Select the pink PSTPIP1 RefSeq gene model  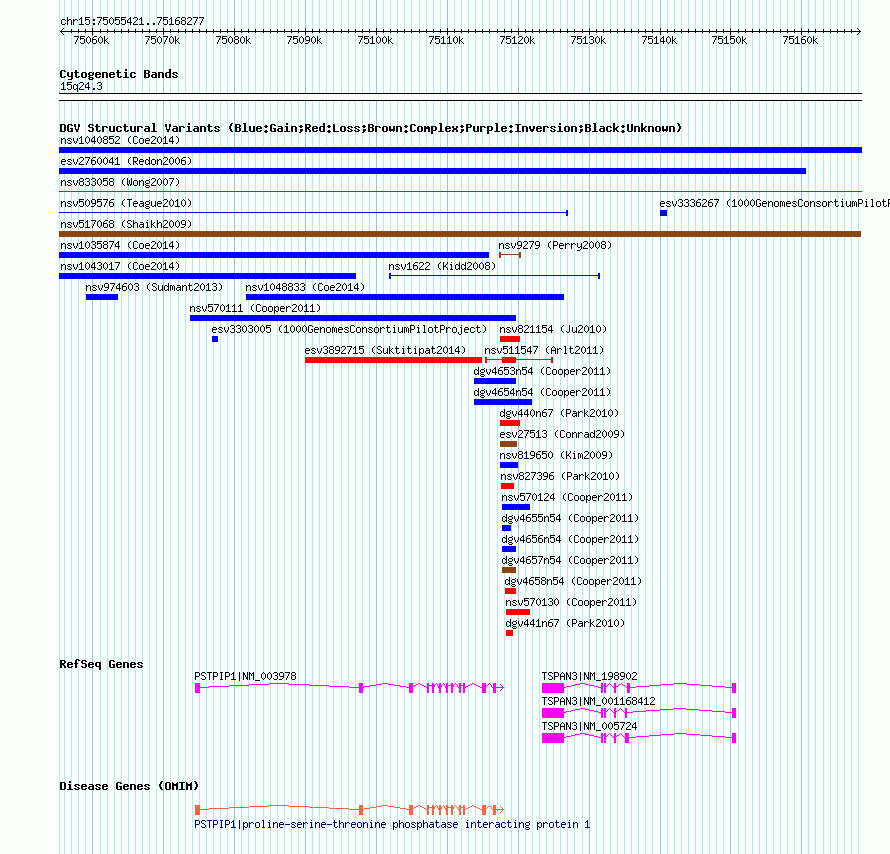click(349, 688)
